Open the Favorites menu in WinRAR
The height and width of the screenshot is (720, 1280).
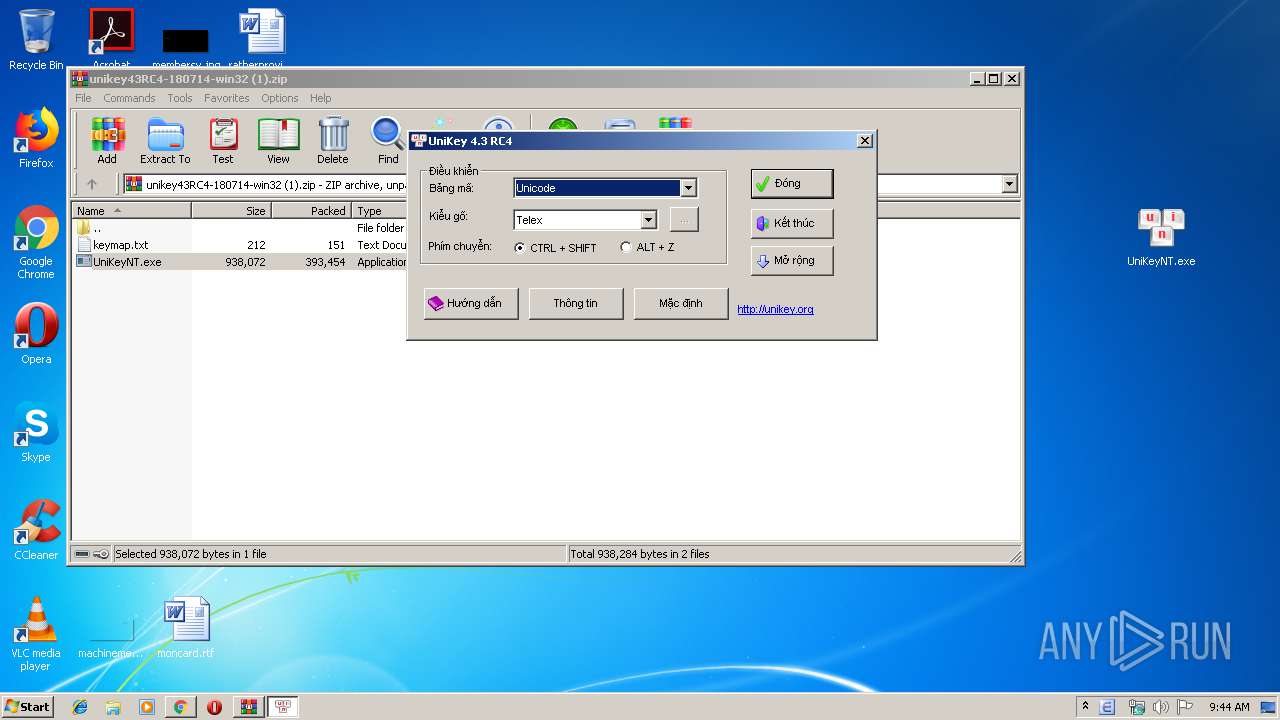pyautogui.click(x=227, y=98)
